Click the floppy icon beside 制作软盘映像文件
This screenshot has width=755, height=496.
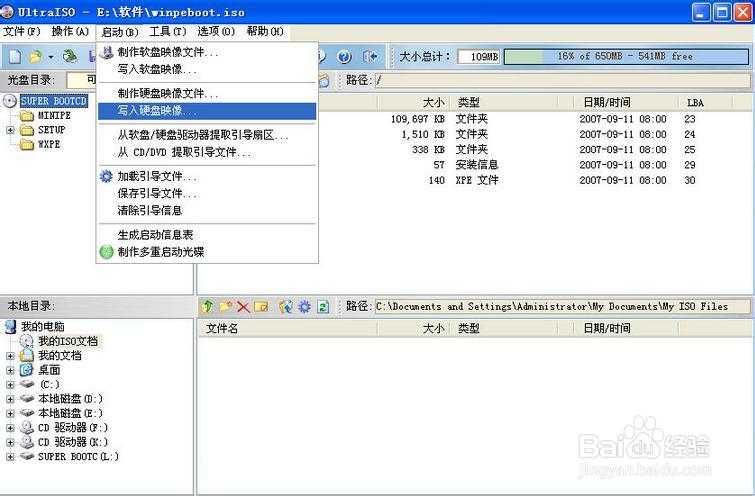[x=106, y=52]
